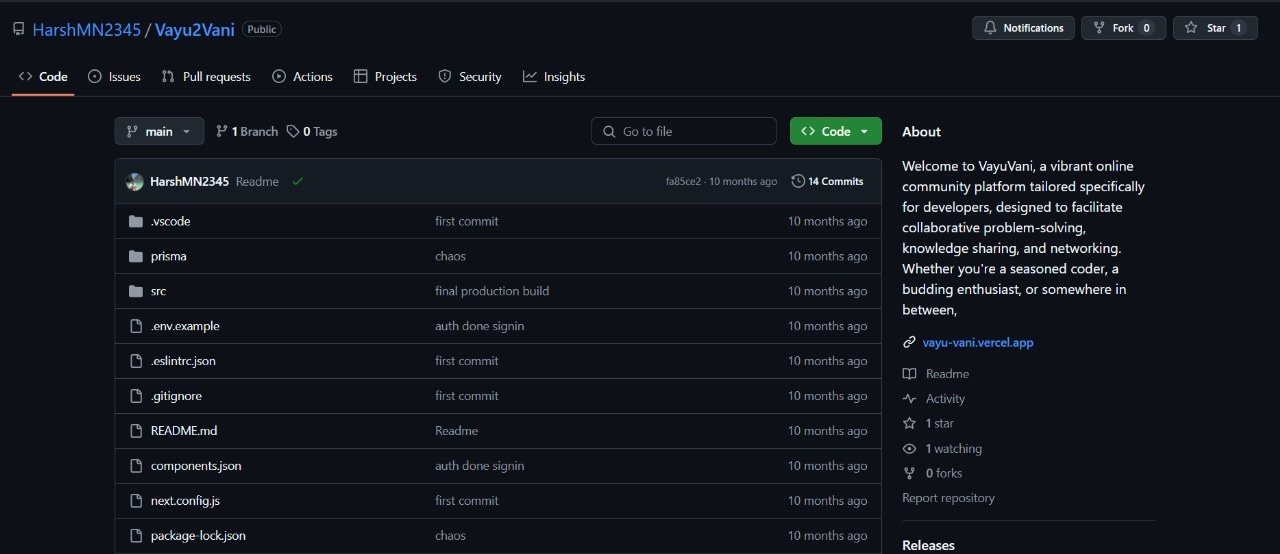This screenshot has height=554, width=1280.
Task: Open the .env.example file
Action: coord(185,326)
